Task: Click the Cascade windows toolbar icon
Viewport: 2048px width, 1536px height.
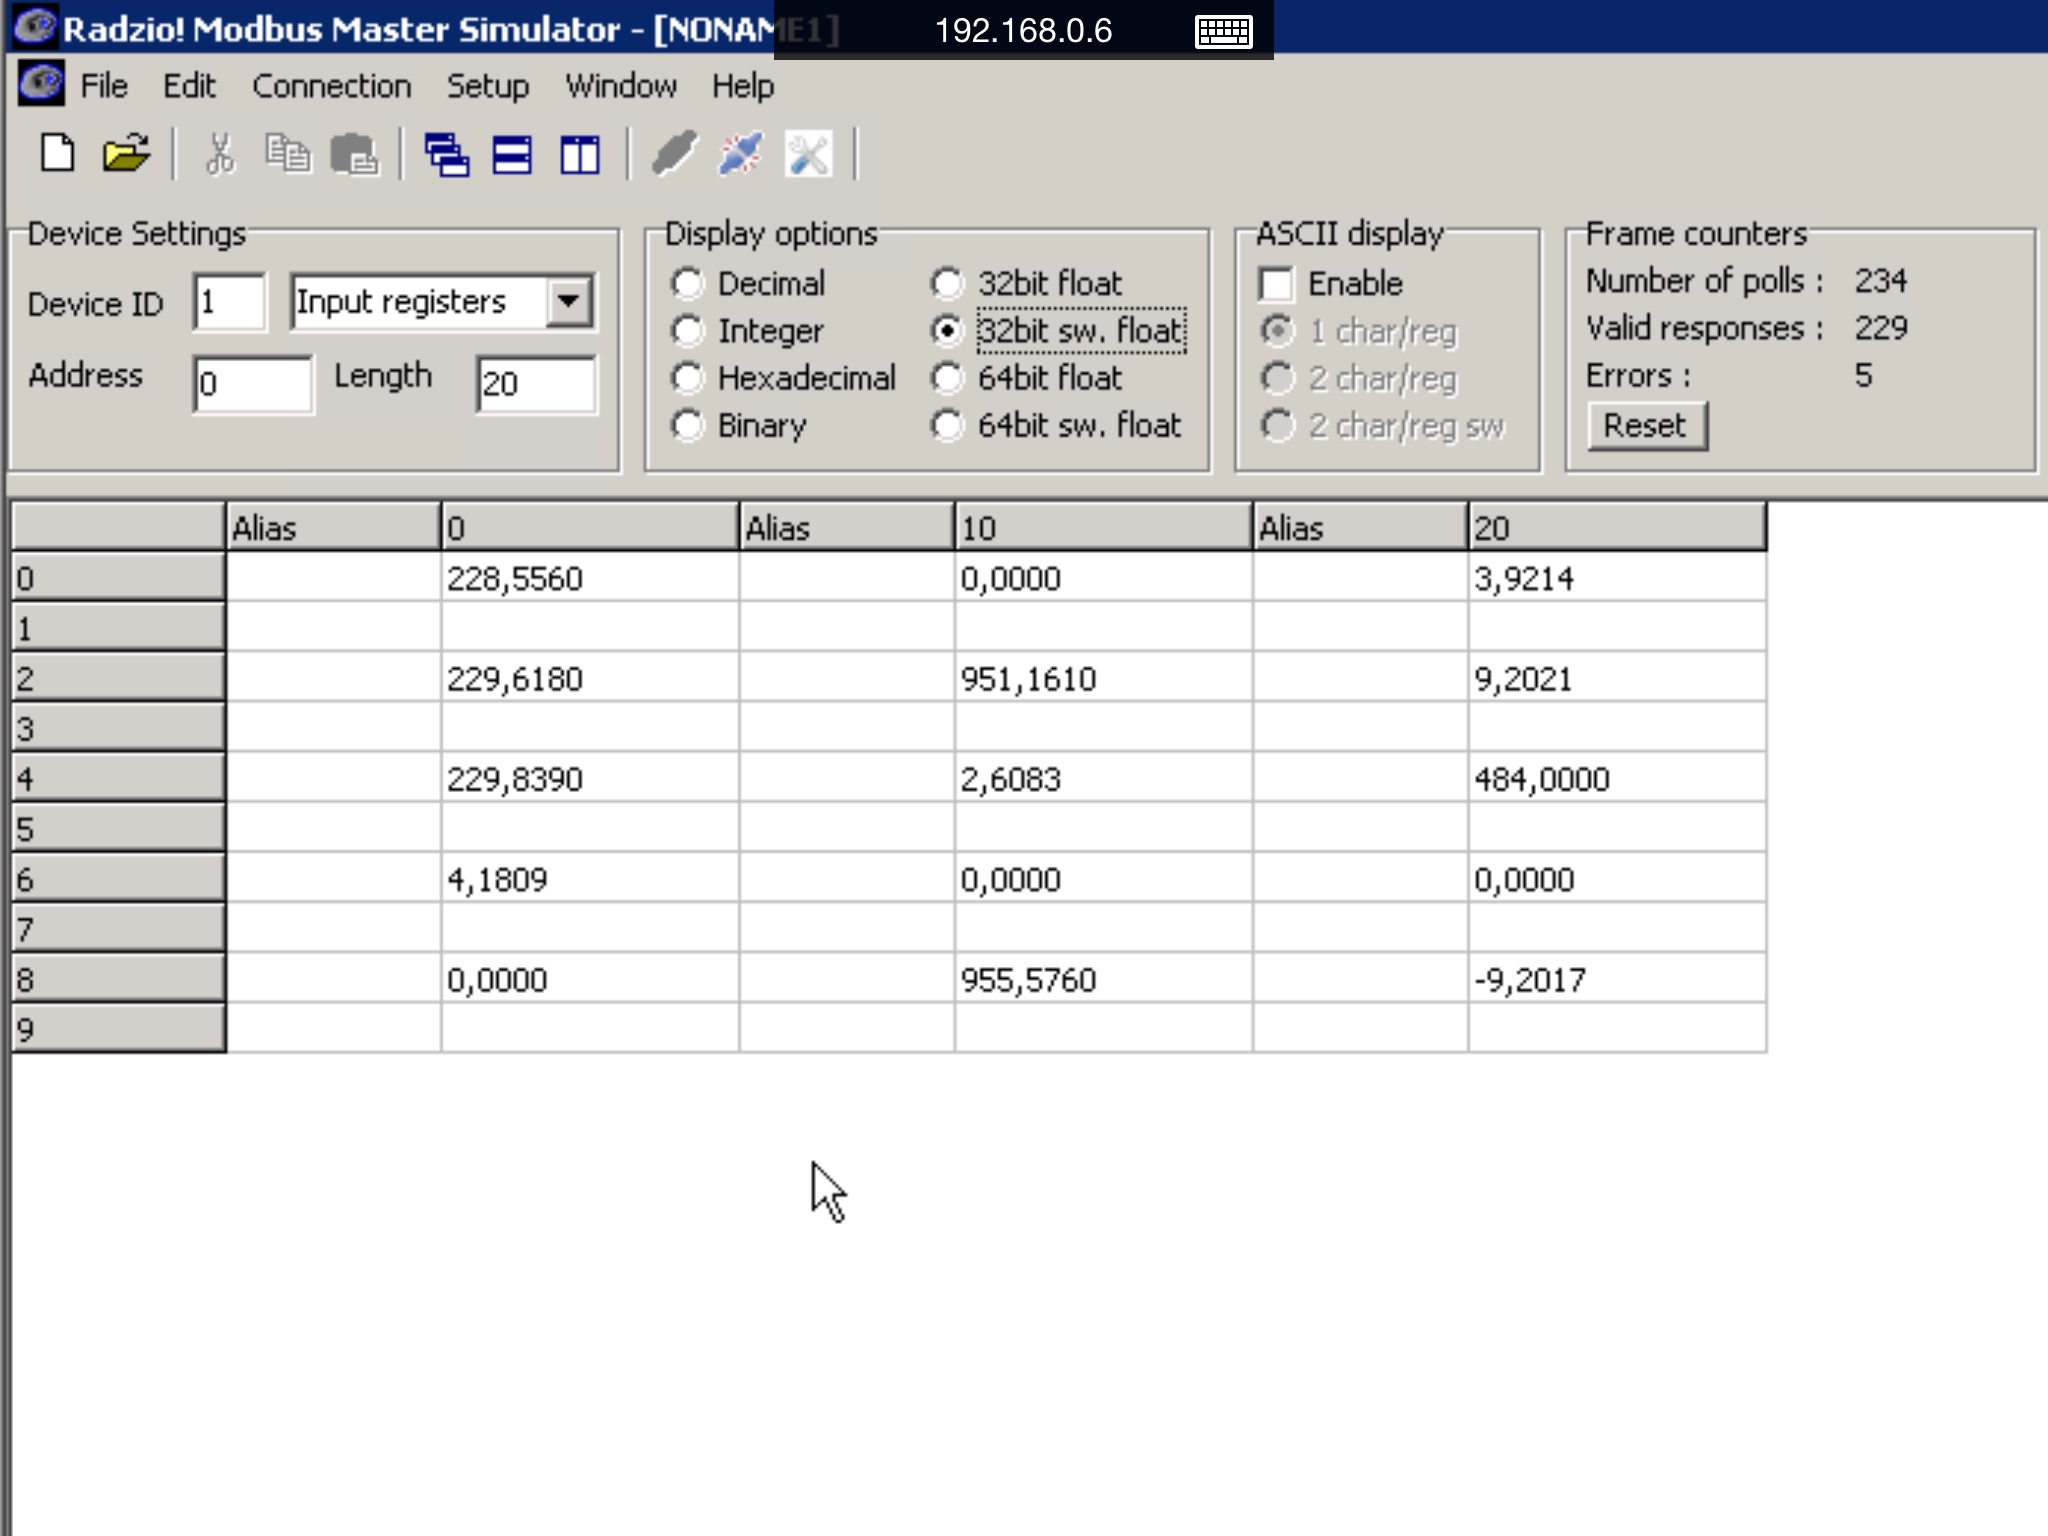Action: (446, 155)
